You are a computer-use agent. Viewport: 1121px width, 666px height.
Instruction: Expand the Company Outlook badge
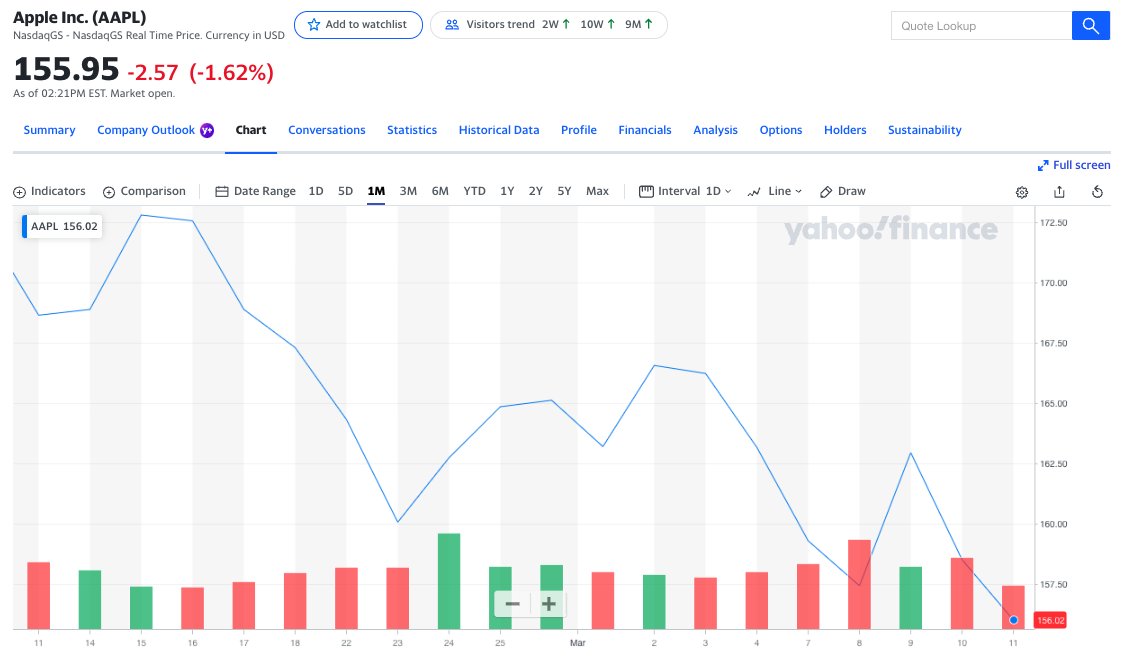point(207,130)
